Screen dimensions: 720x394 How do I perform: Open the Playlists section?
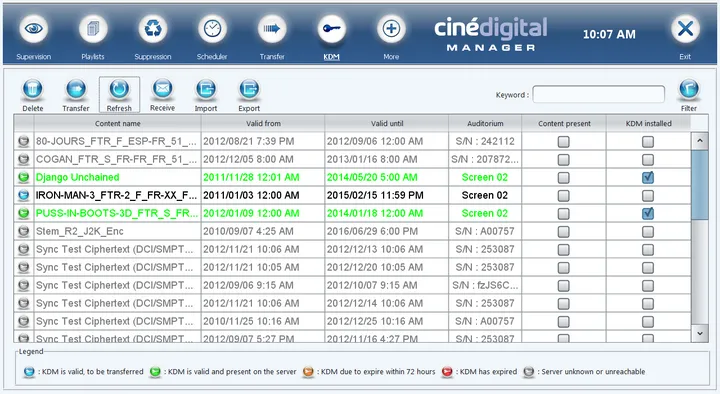(x=93, y=29)
